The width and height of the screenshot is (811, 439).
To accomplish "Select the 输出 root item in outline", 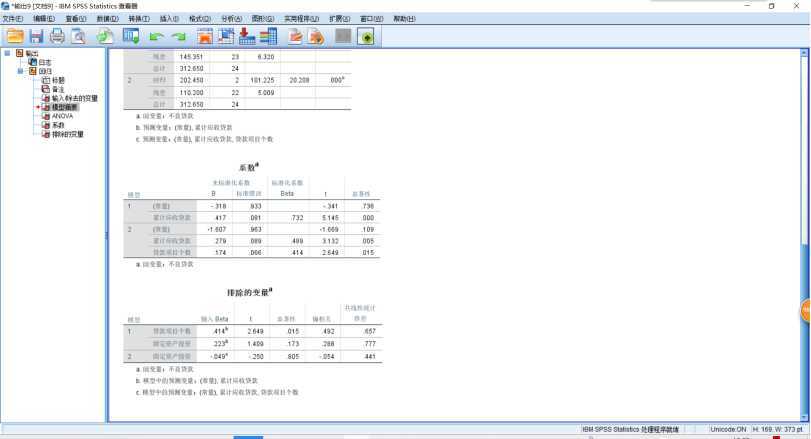I will click(x=32, y=53).
